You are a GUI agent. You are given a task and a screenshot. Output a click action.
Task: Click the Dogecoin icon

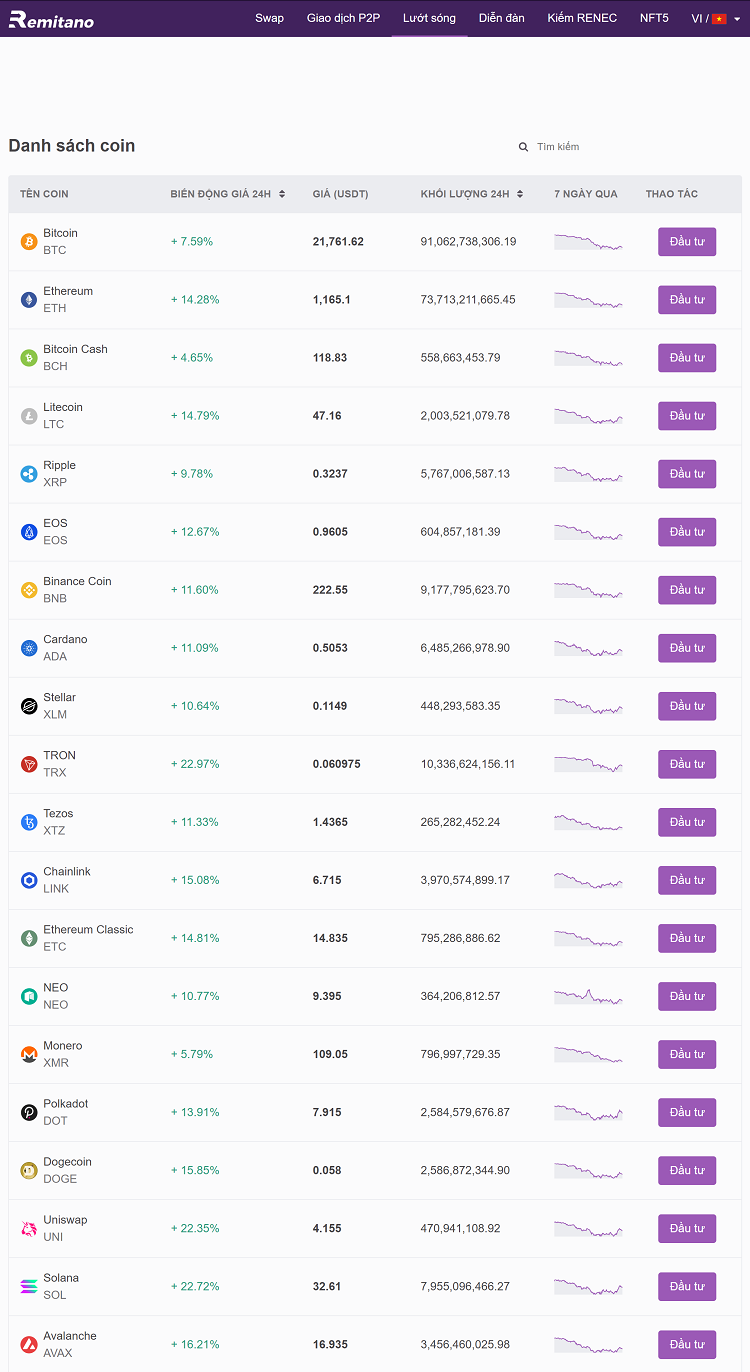tap(29, 1170)
